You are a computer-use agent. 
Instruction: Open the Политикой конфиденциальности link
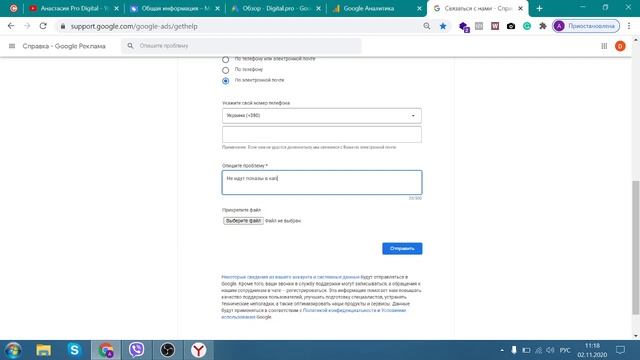point(340,311)
